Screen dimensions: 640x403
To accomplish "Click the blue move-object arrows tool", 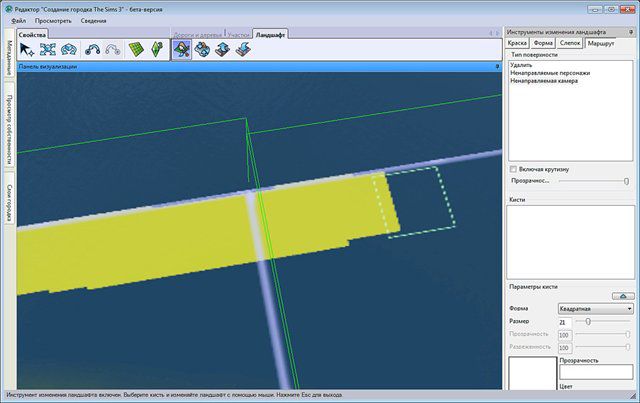I will tap(48, 50).
